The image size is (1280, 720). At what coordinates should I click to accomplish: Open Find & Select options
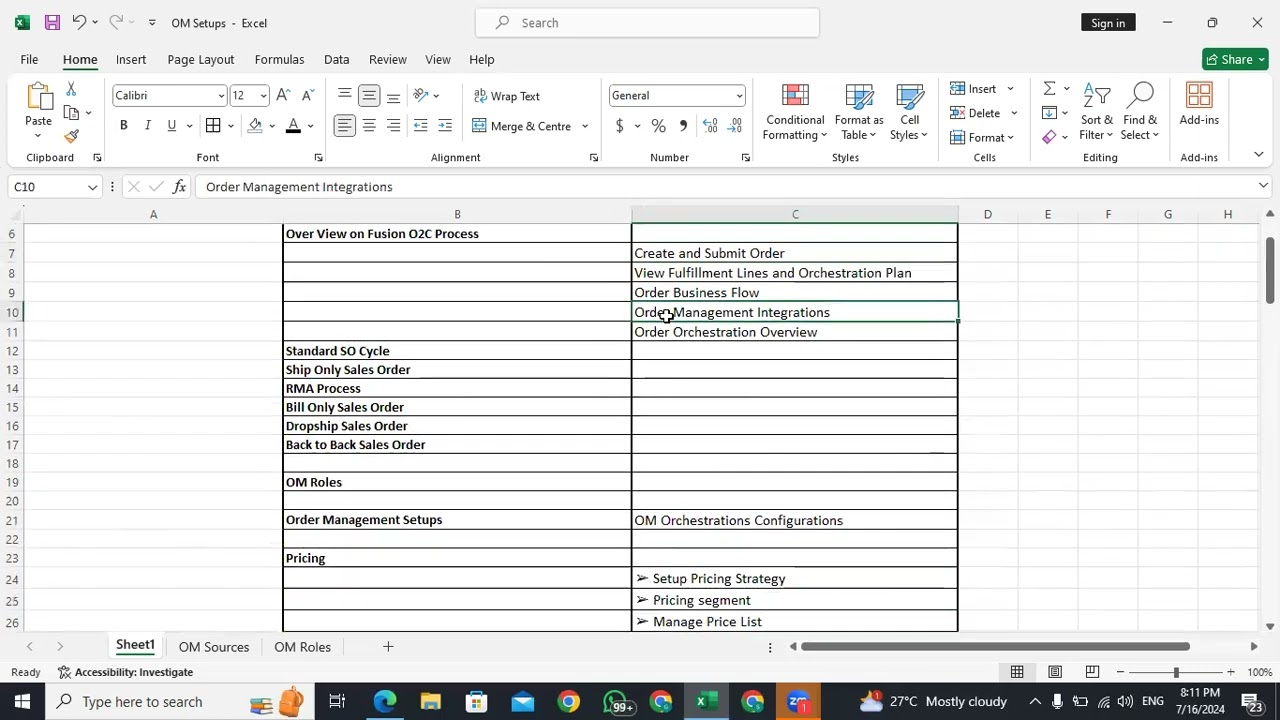click(x=1140, y=111)
